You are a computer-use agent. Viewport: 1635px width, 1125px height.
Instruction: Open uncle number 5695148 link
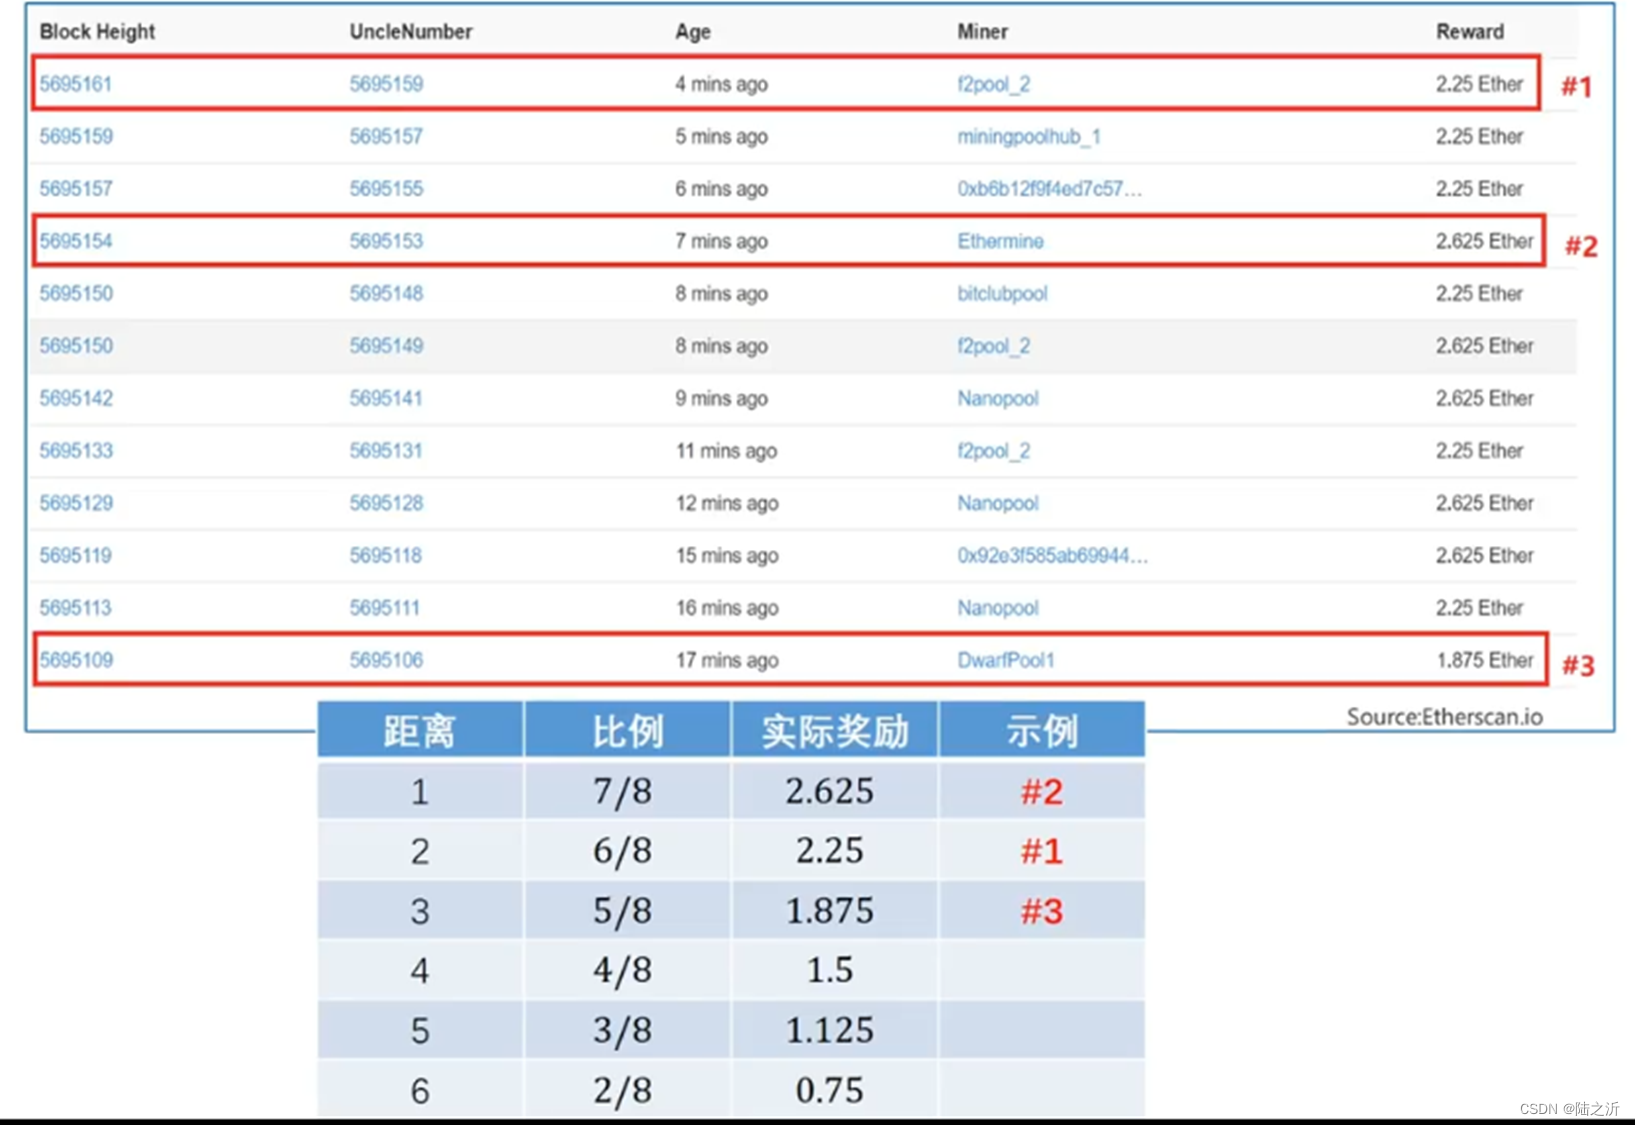tap(386, 293)
